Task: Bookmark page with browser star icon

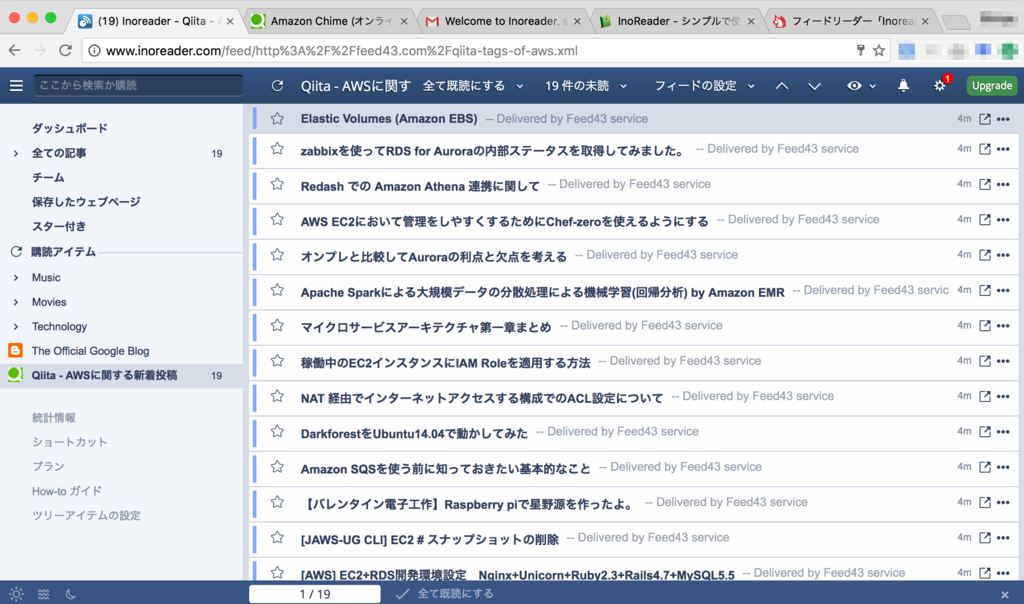Action: [879, 50]
